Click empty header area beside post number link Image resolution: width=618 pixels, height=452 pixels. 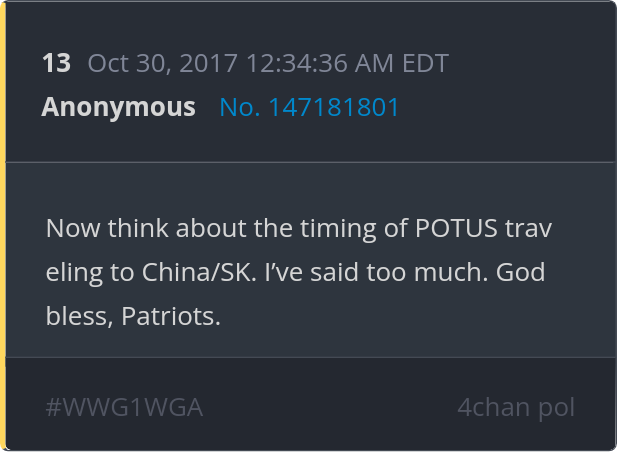[501, 107]
